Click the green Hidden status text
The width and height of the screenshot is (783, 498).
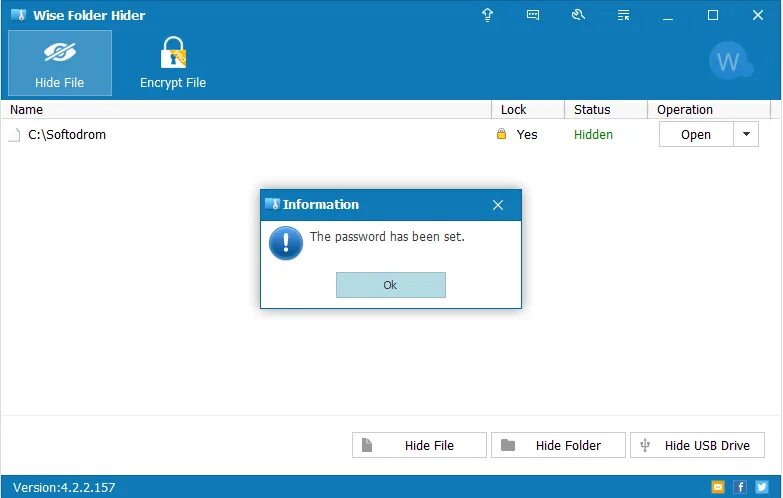(593, 135)
